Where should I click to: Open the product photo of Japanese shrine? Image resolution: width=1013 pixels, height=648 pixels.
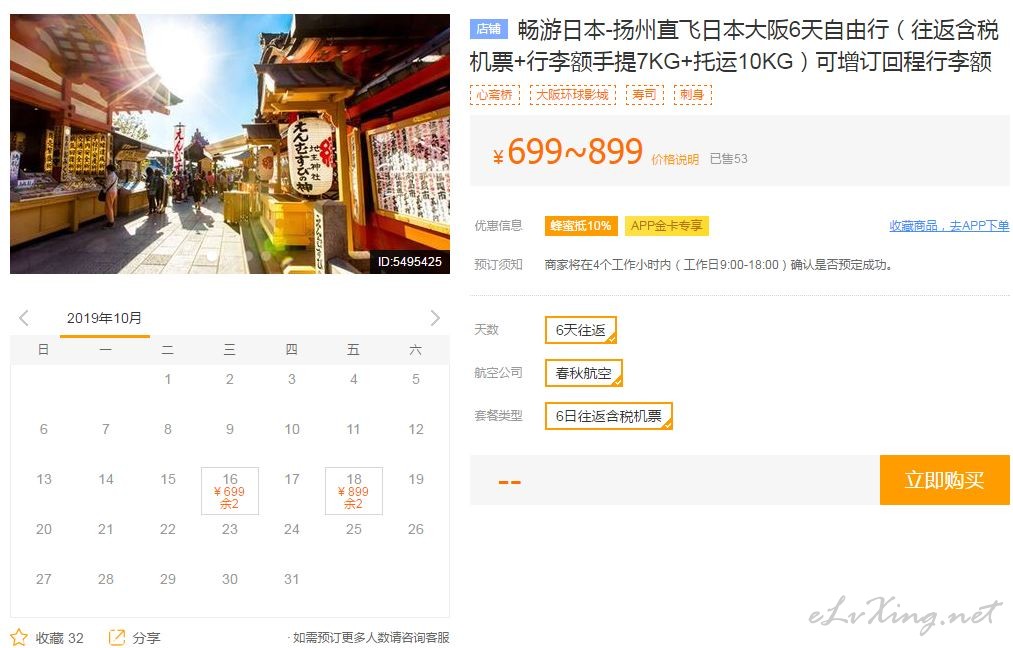coord(230,144)
